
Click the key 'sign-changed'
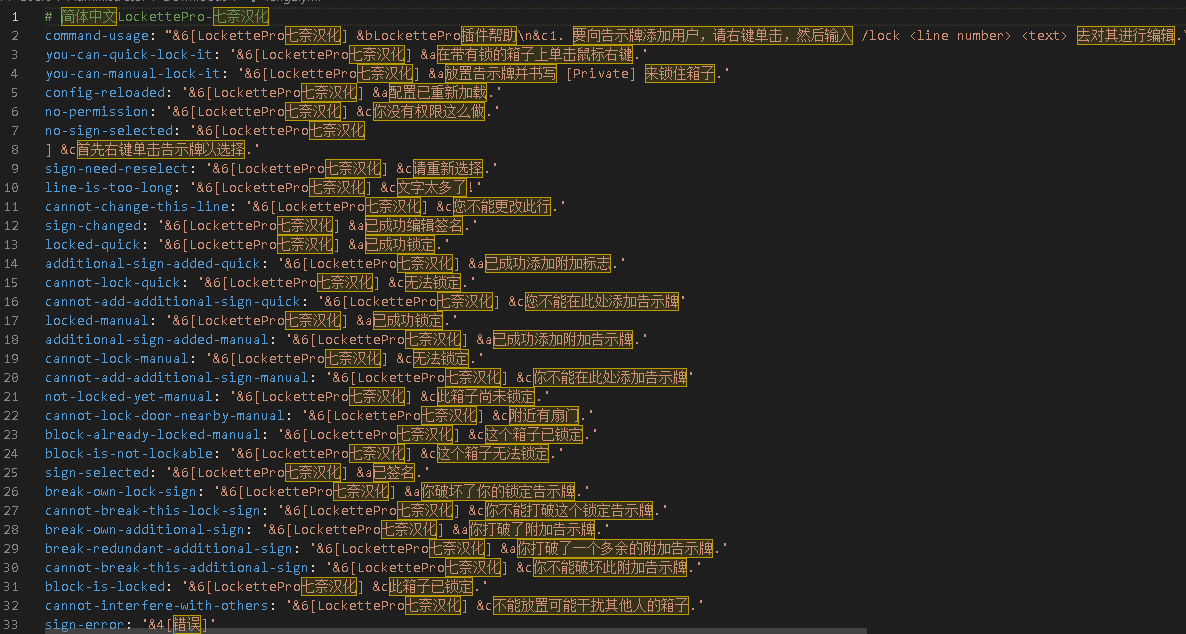(x=92, y=225)
